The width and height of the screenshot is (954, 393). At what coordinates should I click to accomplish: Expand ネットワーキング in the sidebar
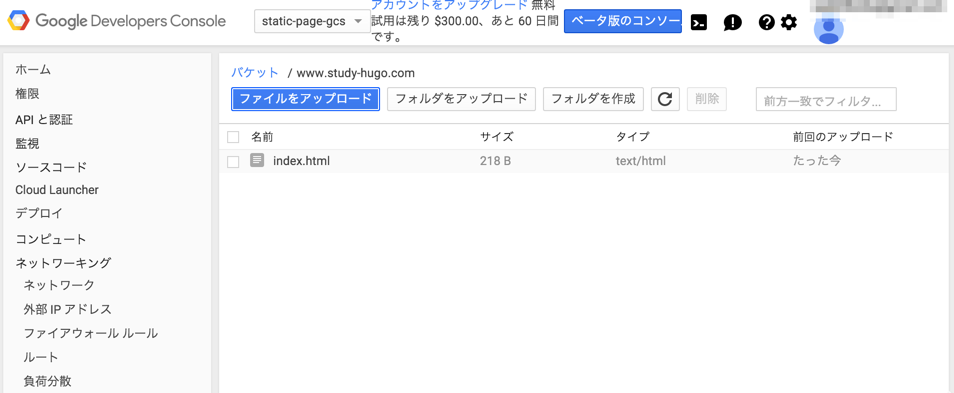[63, 263]
